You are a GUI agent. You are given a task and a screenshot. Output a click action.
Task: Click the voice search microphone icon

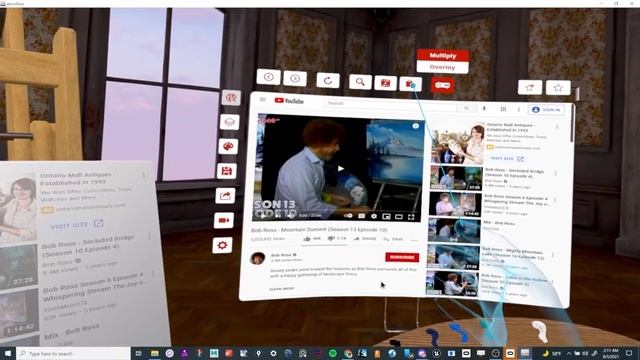coord(484,109)
